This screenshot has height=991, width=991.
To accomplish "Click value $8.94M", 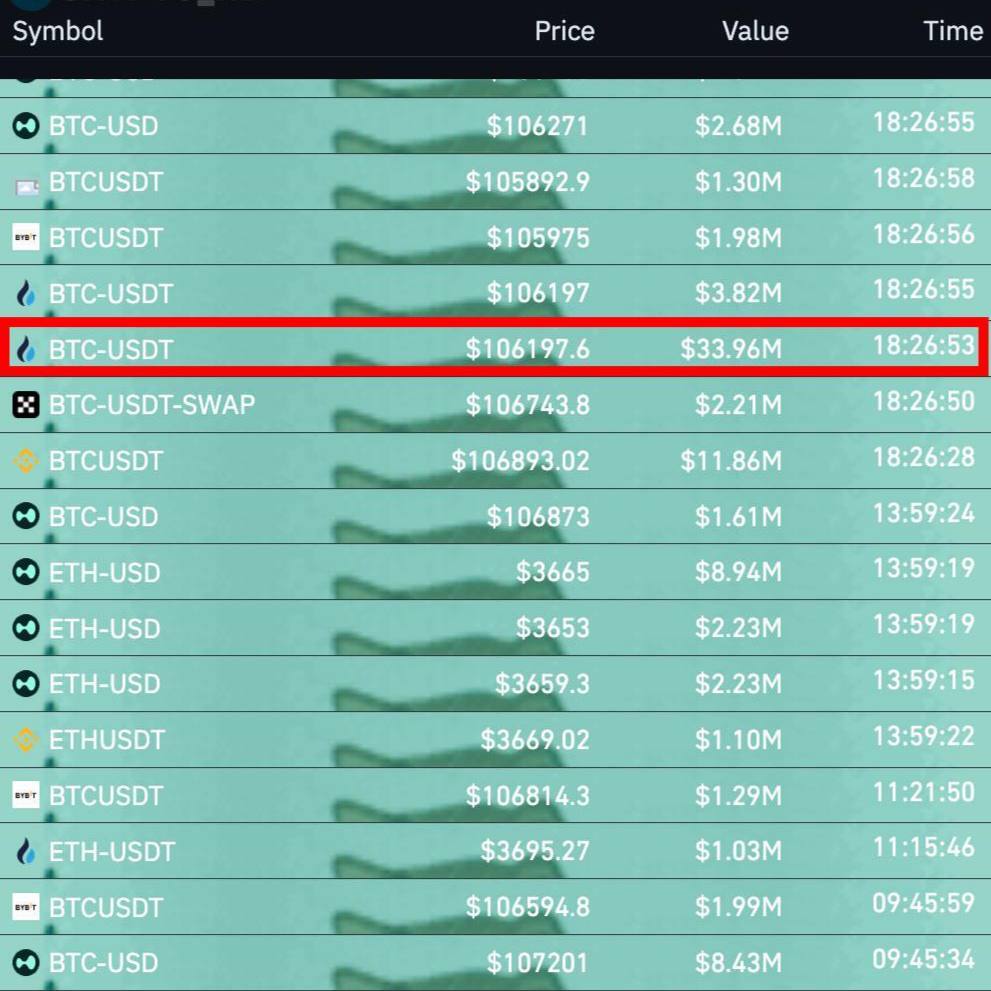I will [x=738, y=572].
